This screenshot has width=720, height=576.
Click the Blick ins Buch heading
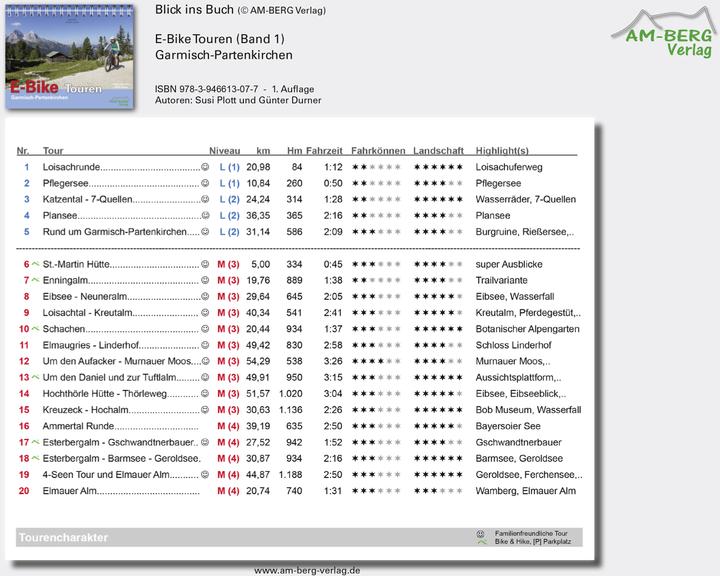(194, 10)
